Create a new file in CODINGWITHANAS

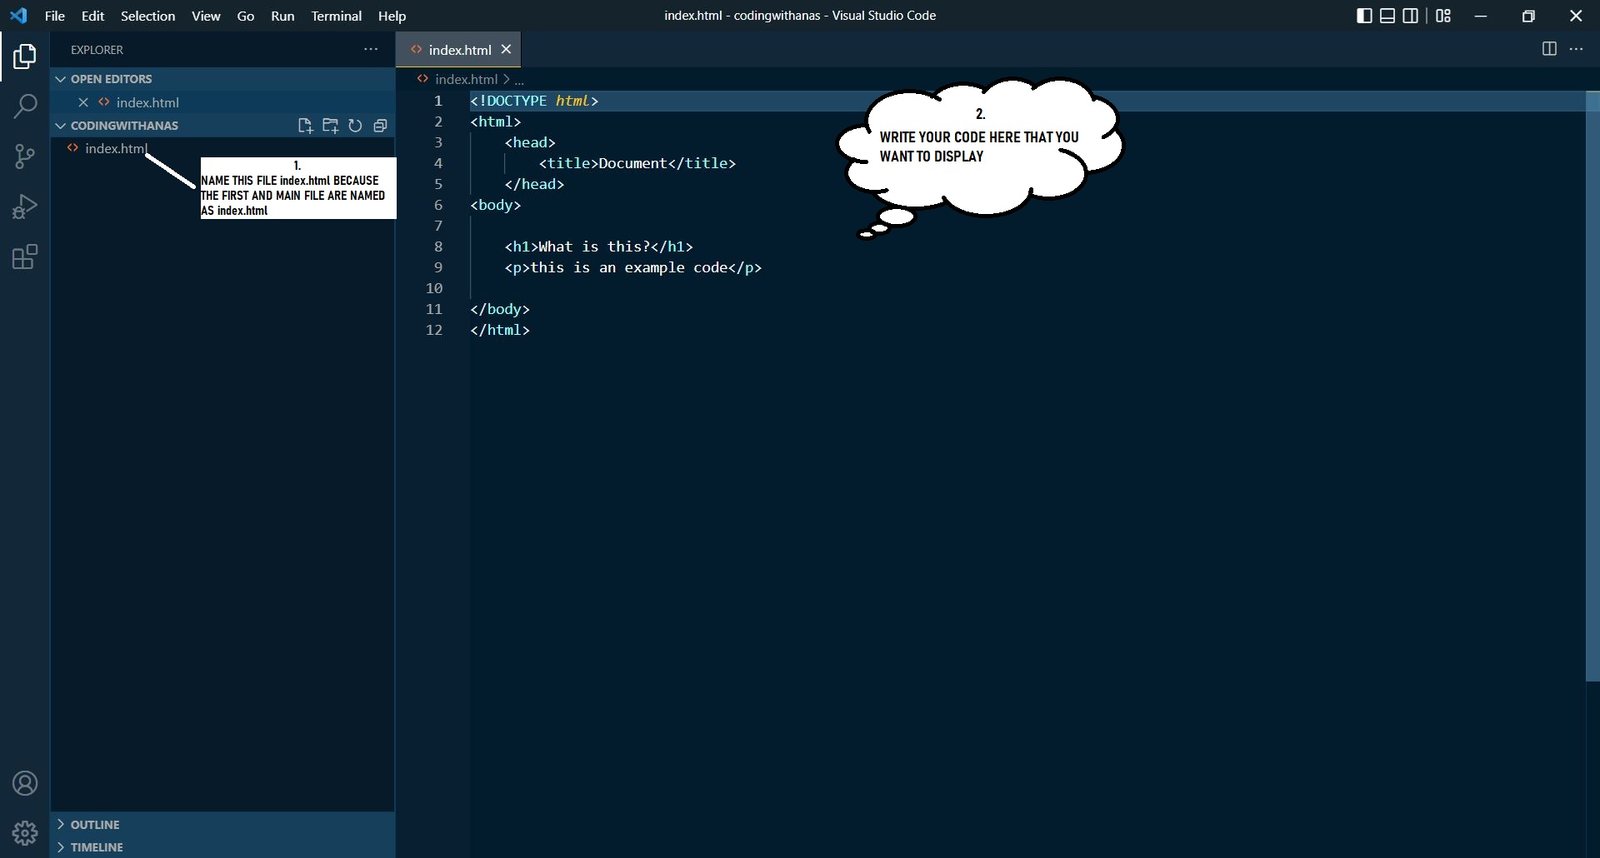pos(306,125)
